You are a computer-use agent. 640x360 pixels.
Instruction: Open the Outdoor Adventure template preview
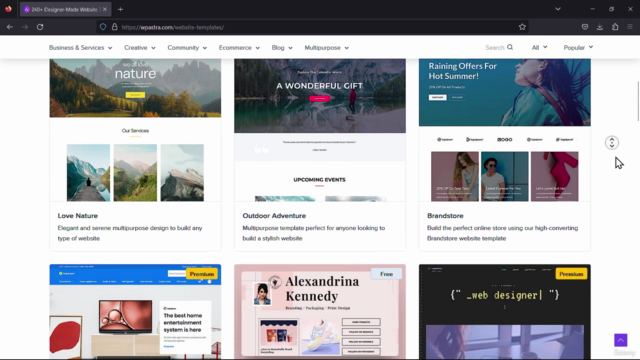[x=320, y=130]
